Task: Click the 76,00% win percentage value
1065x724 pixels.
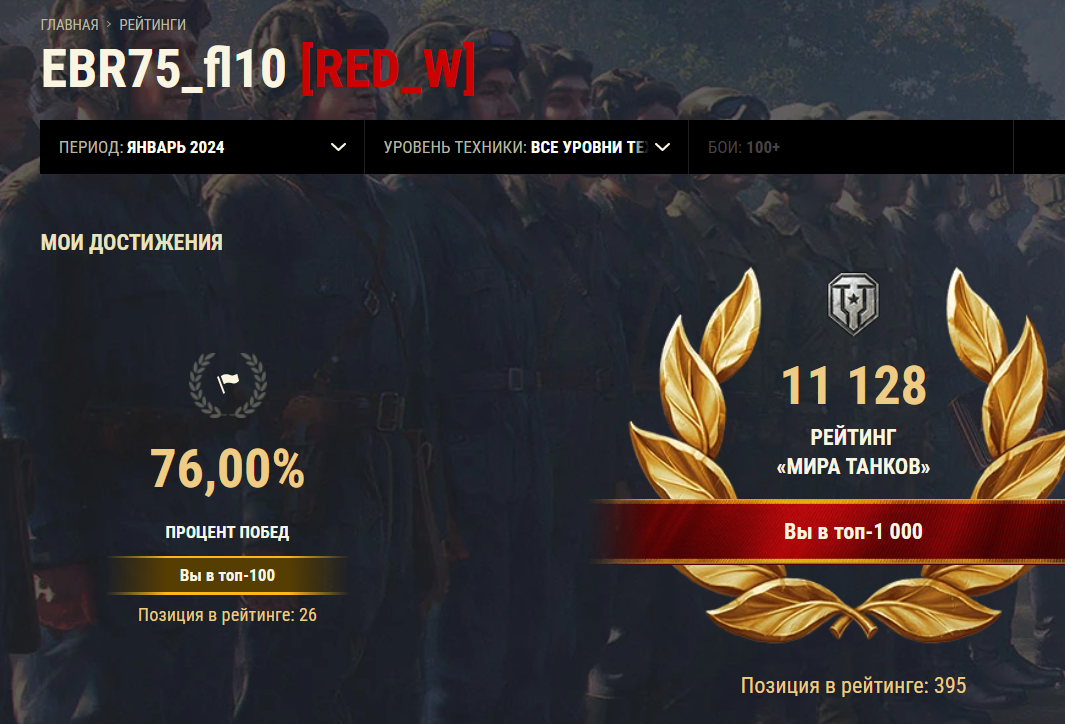Action: (228, 469)
